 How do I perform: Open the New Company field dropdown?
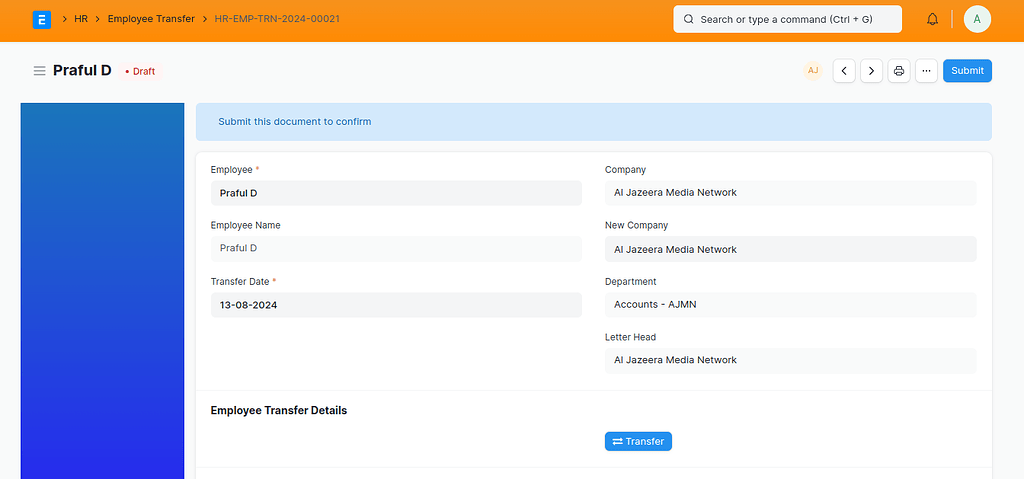pyautogui.click(x=790, y=249)
